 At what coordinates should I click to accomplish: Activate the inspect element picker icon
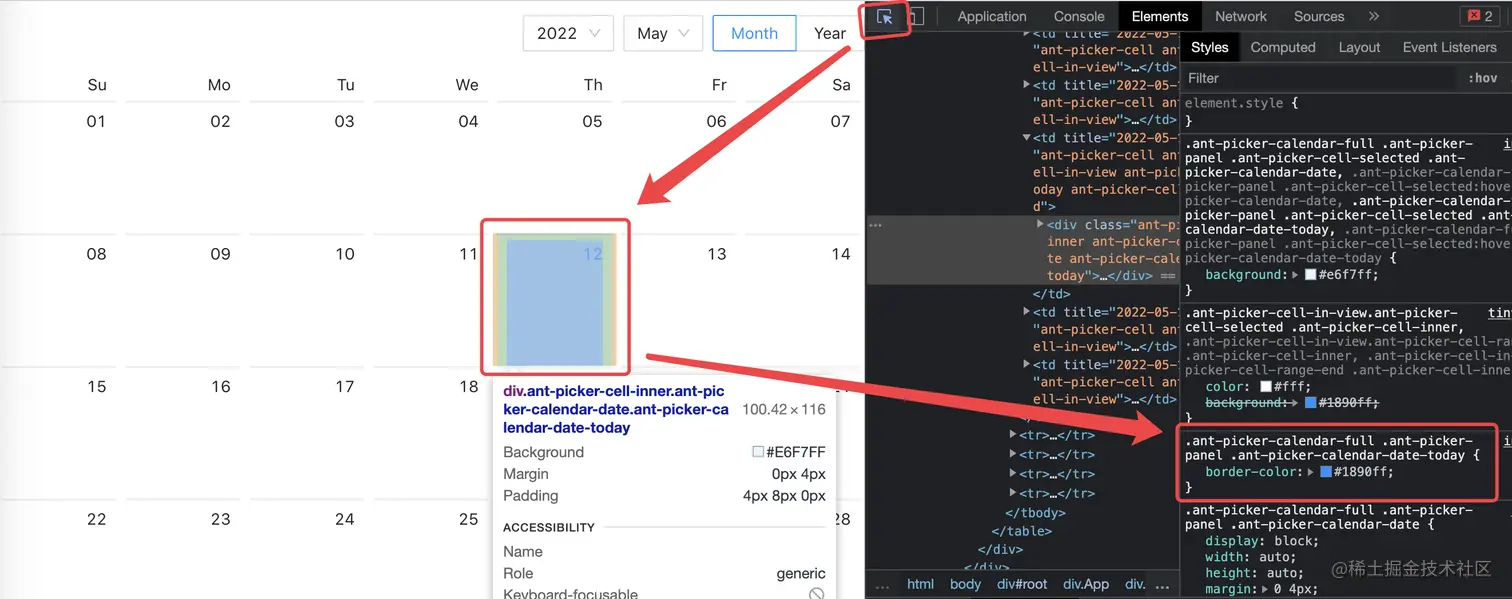pos(885,17)
